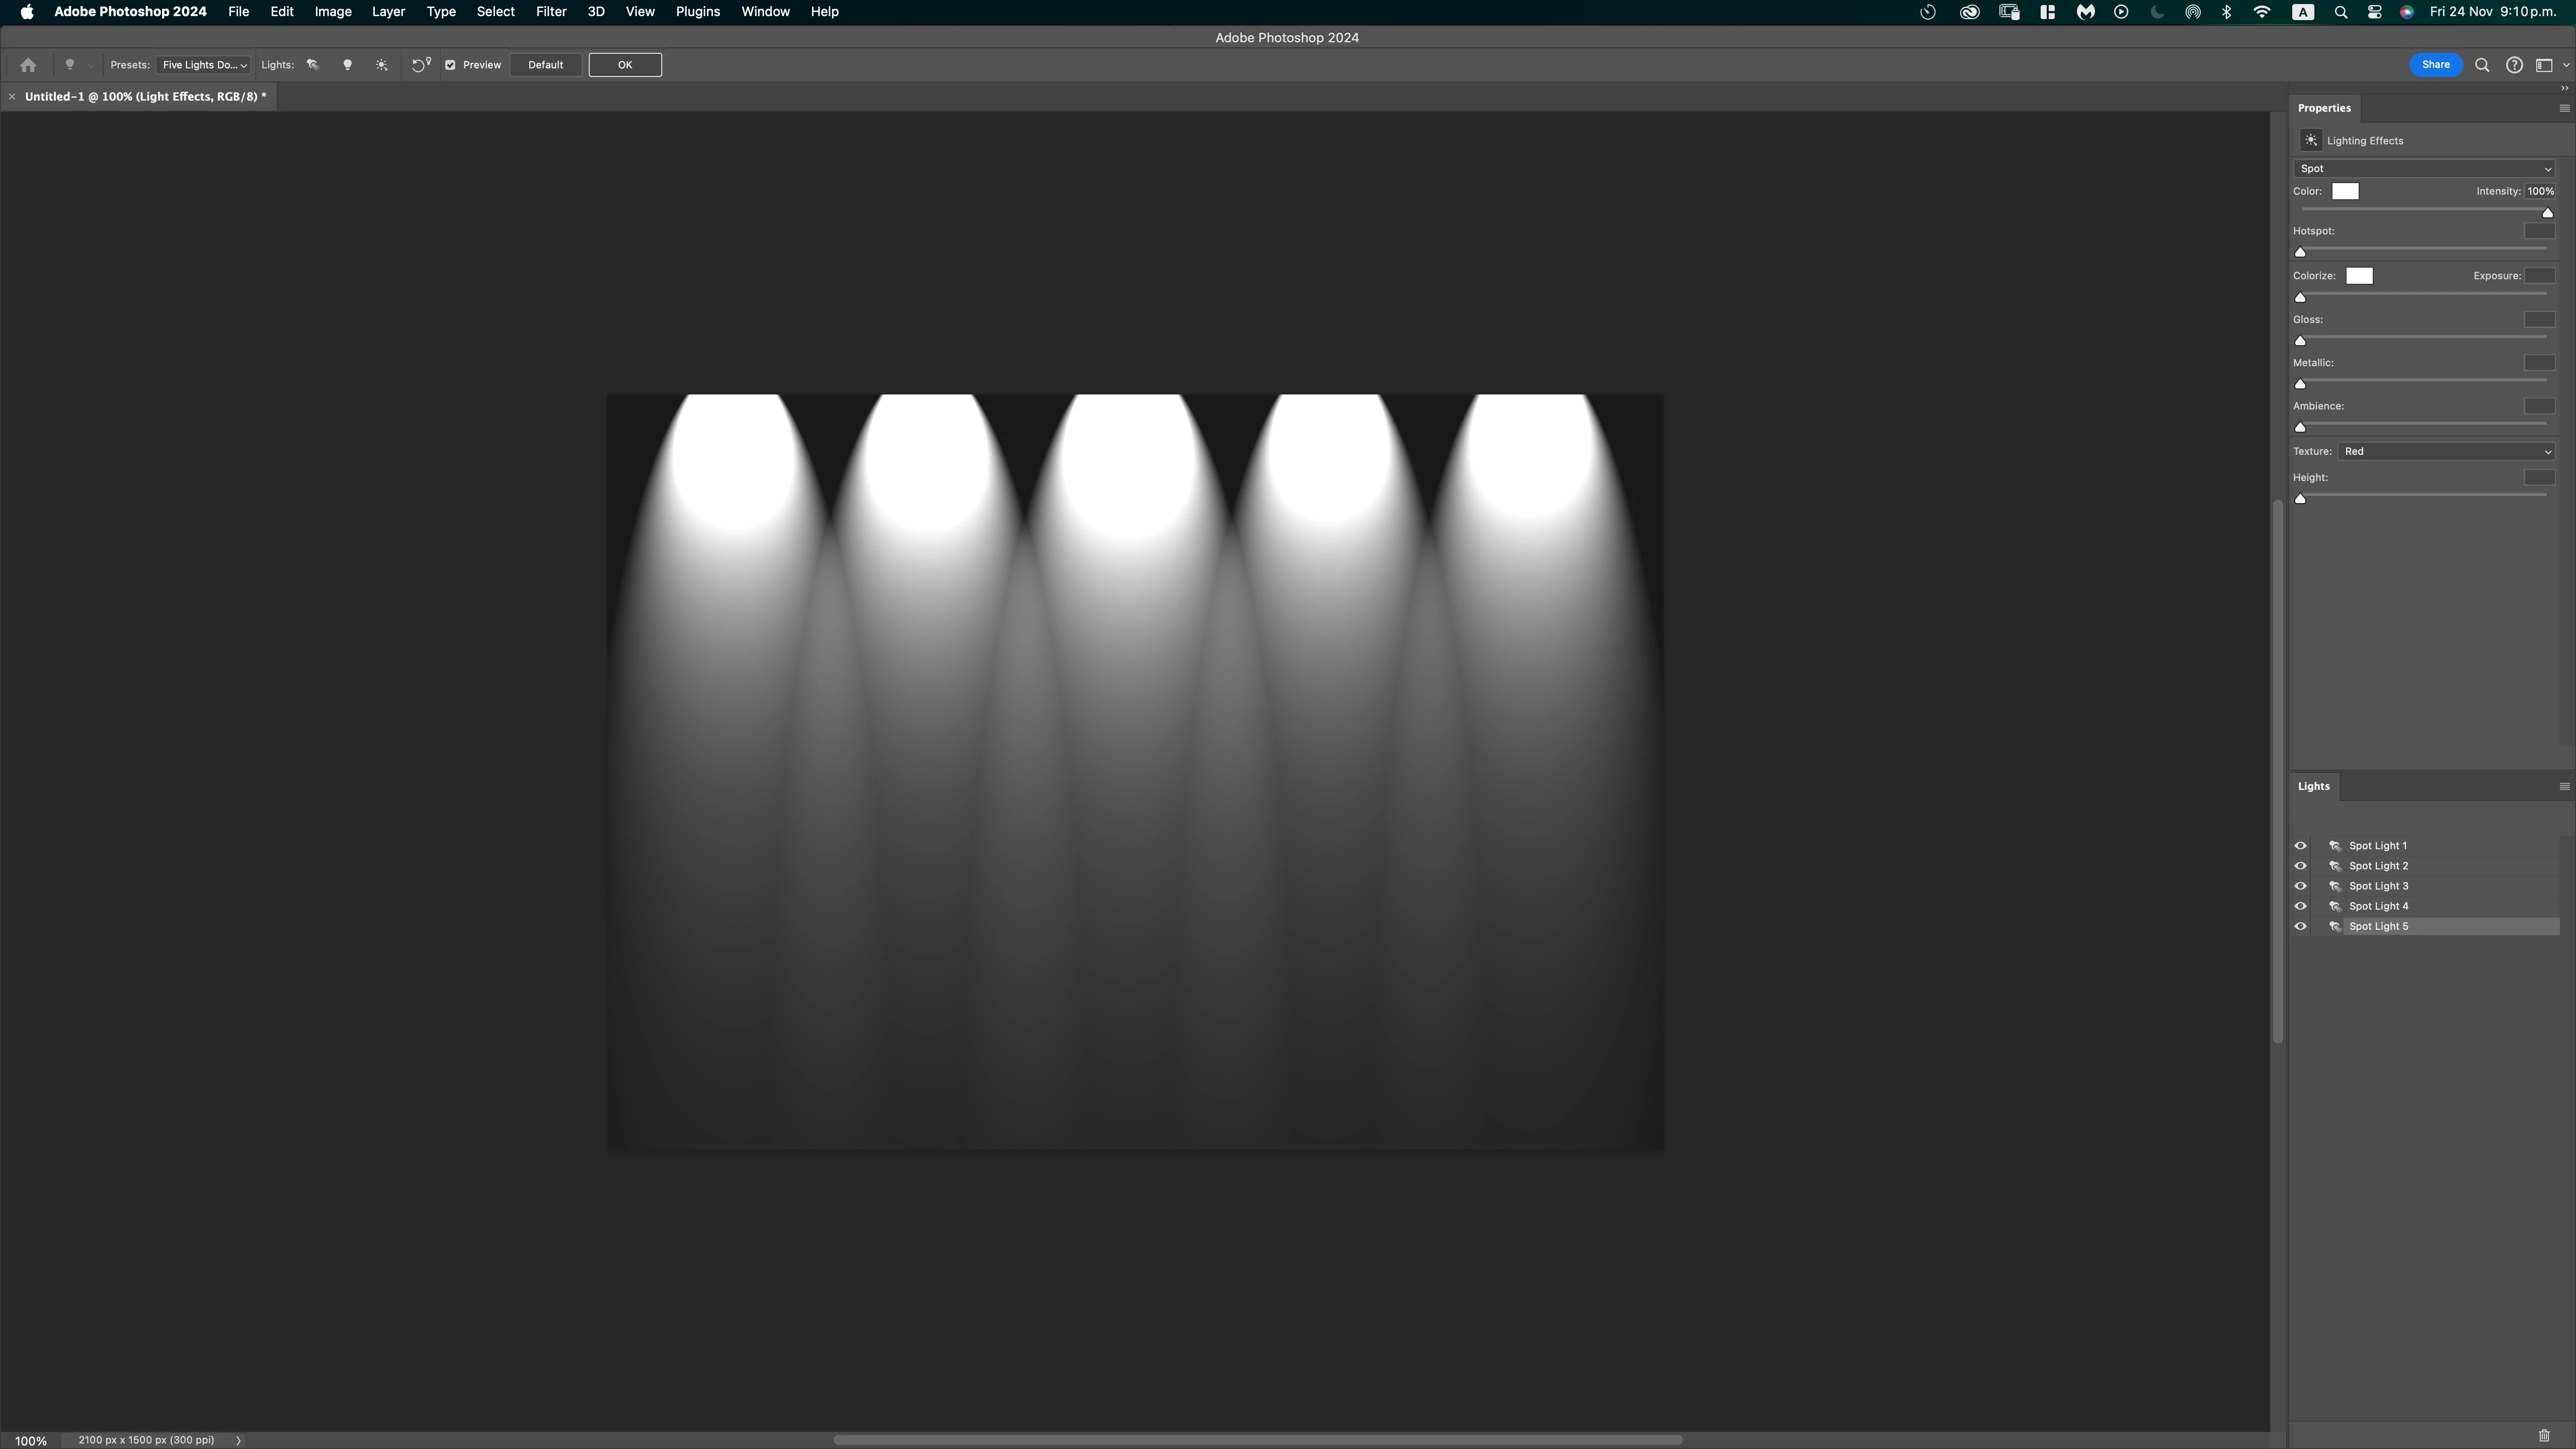
Task: Add a new infinite light
Action: [x=381, y=65]
